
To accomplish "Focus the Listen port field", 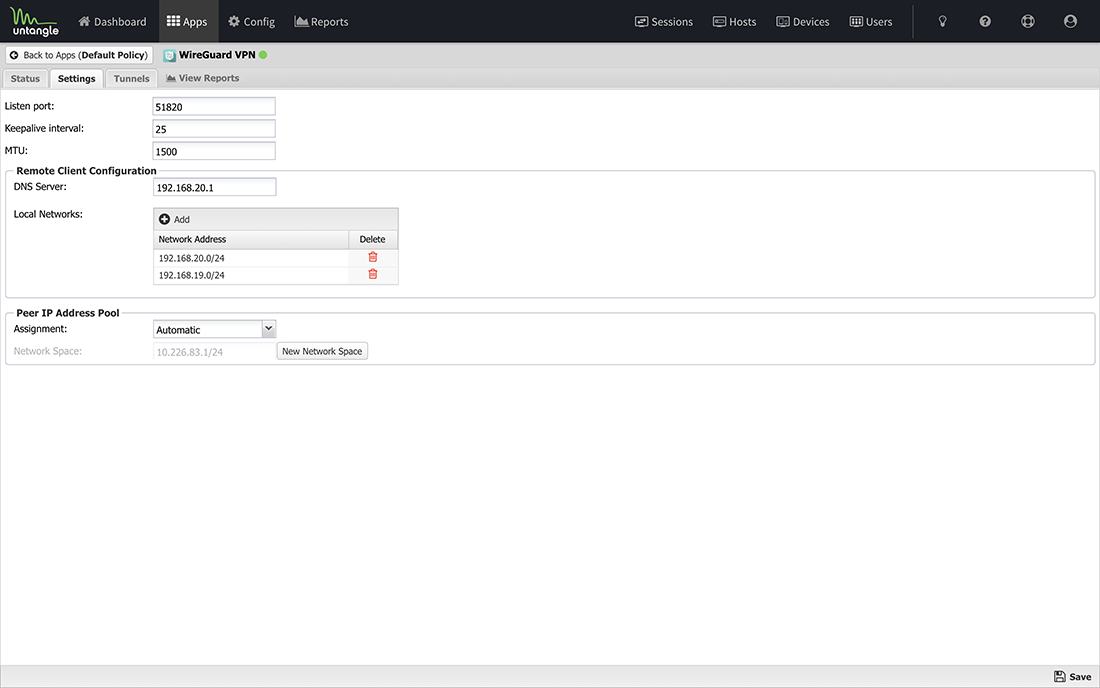I will 214,107.
